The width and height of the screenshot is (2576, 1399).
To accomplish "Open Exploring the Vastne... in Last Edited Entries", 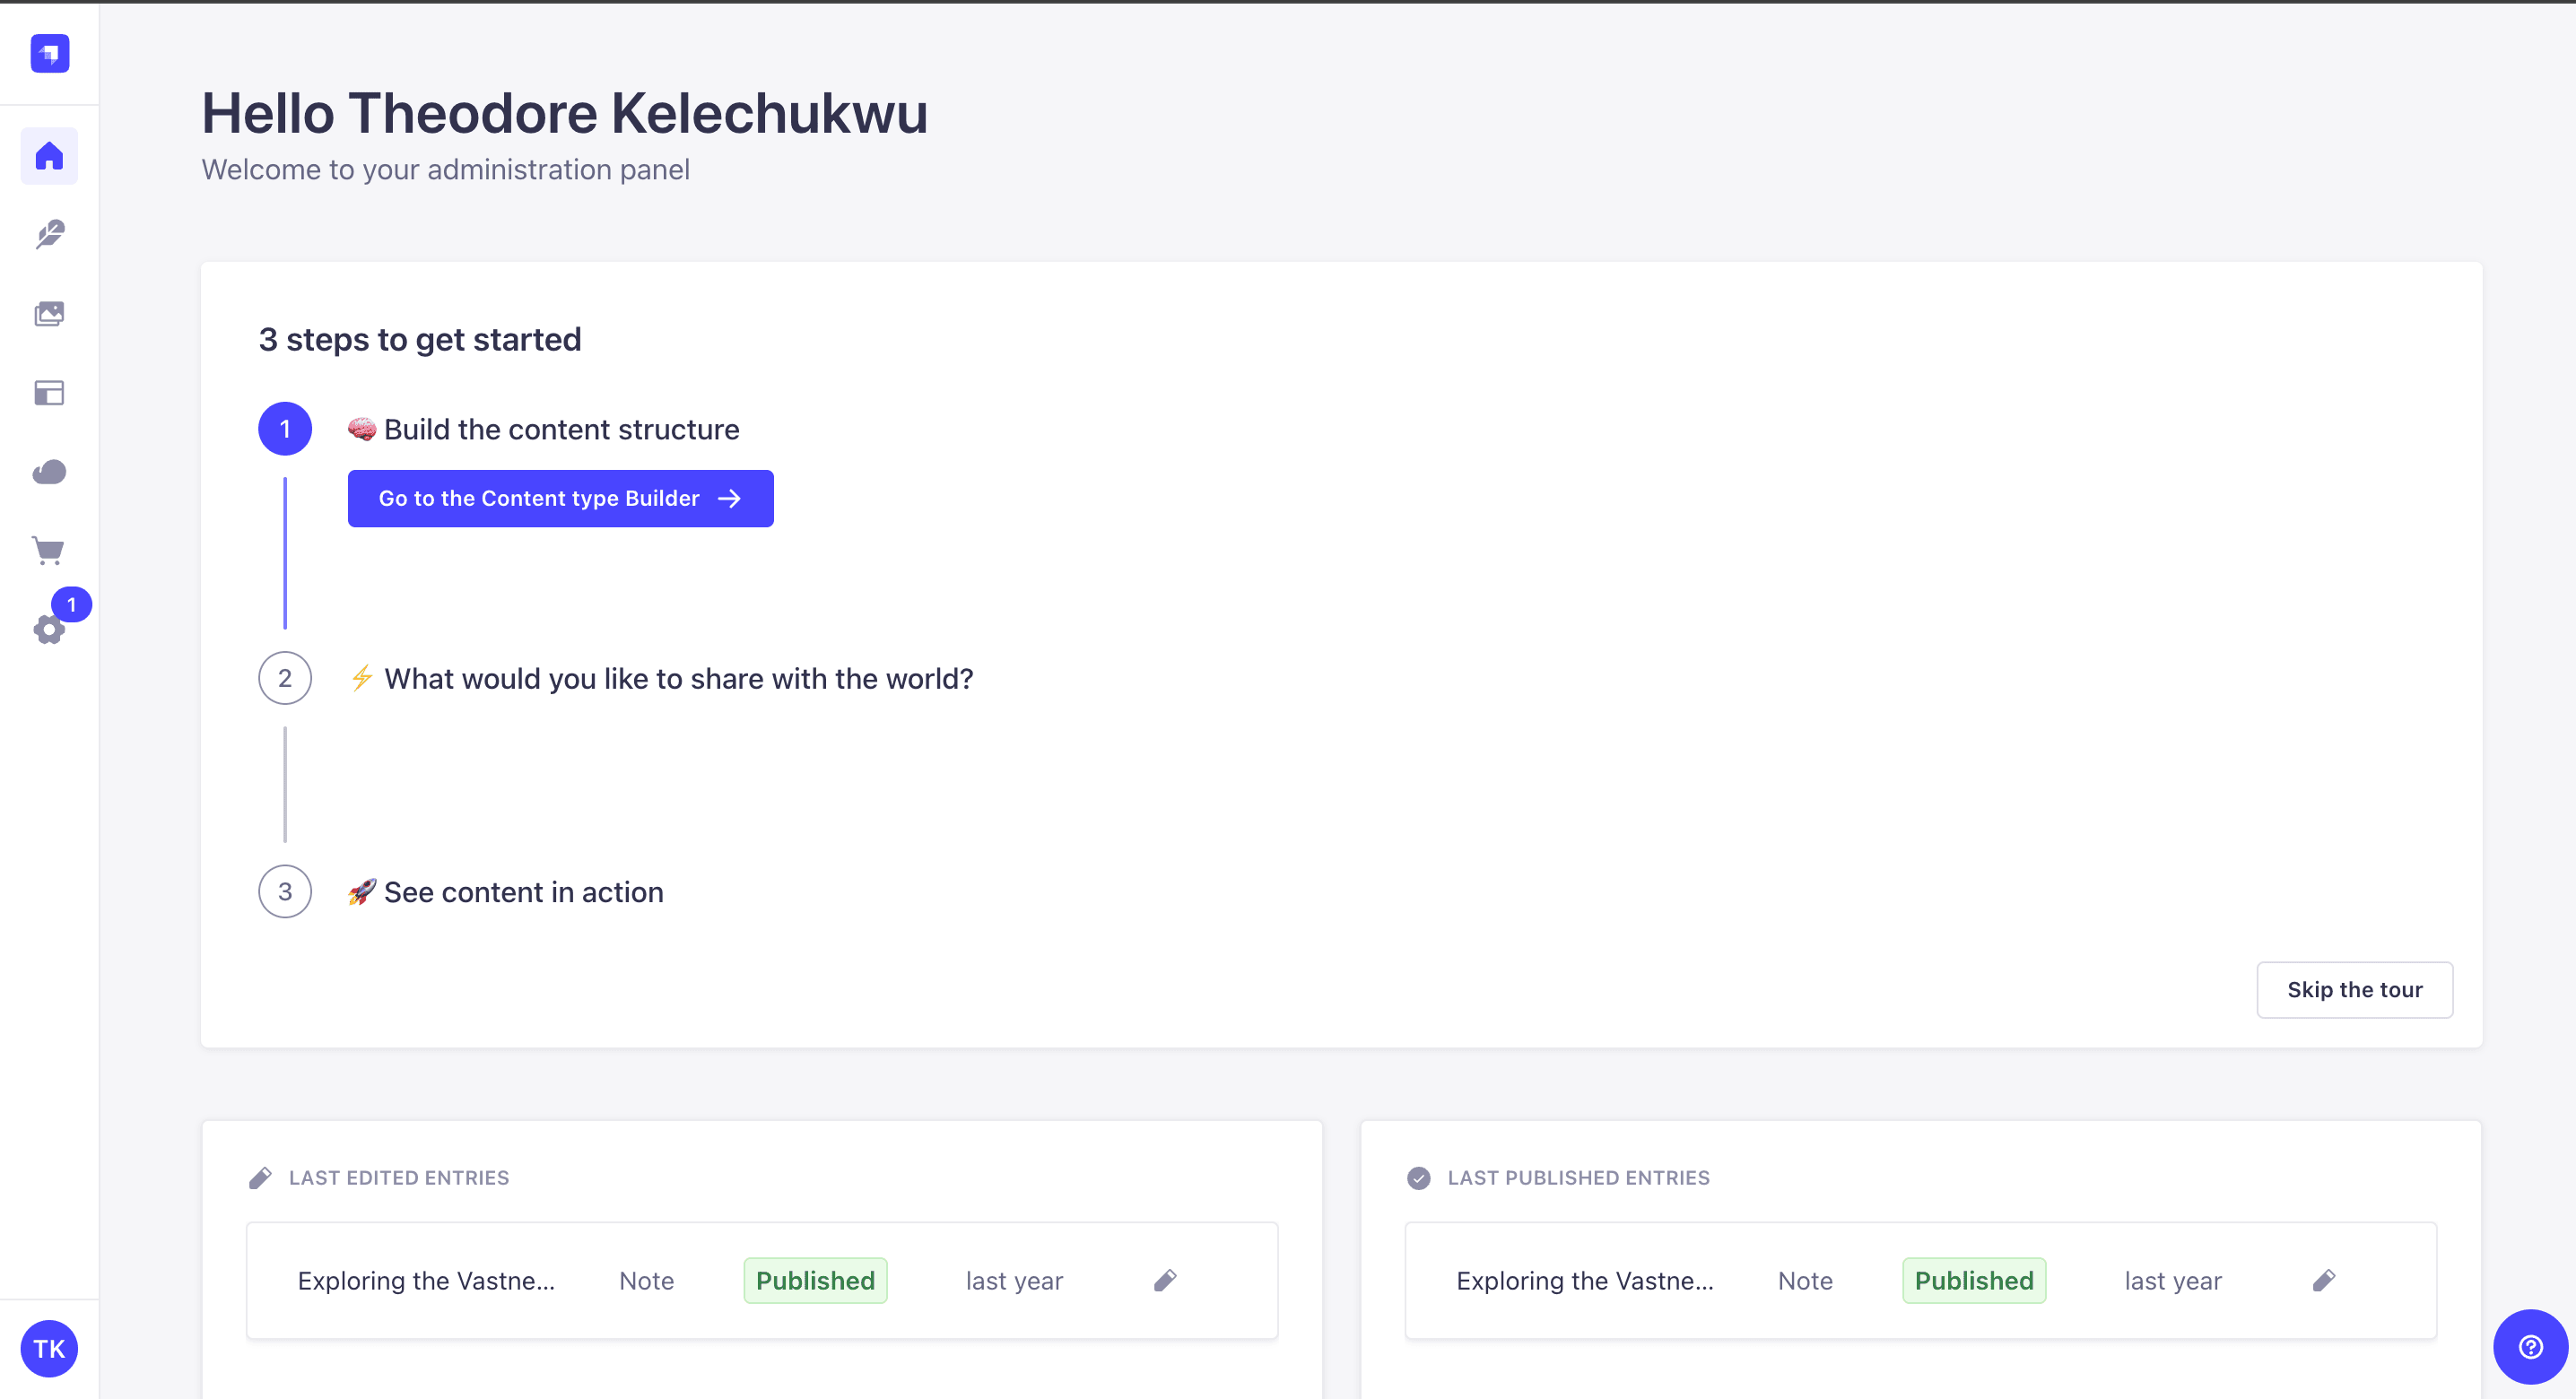I will 426,1281.
